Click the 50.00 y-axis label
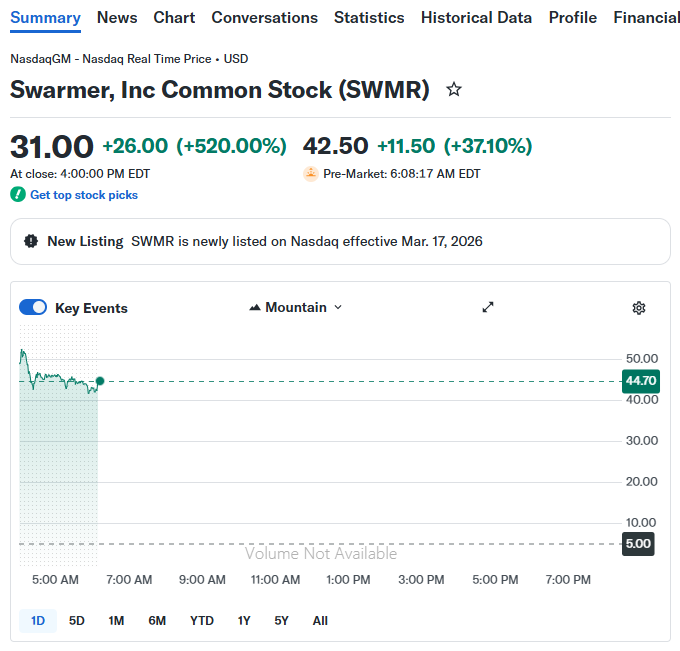The image size is (680, 651). 642,359
